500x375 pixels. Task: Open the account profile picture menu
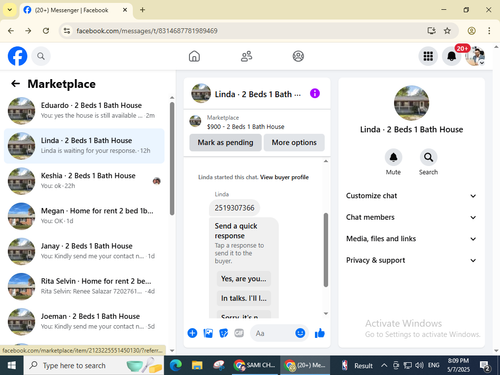475,56
